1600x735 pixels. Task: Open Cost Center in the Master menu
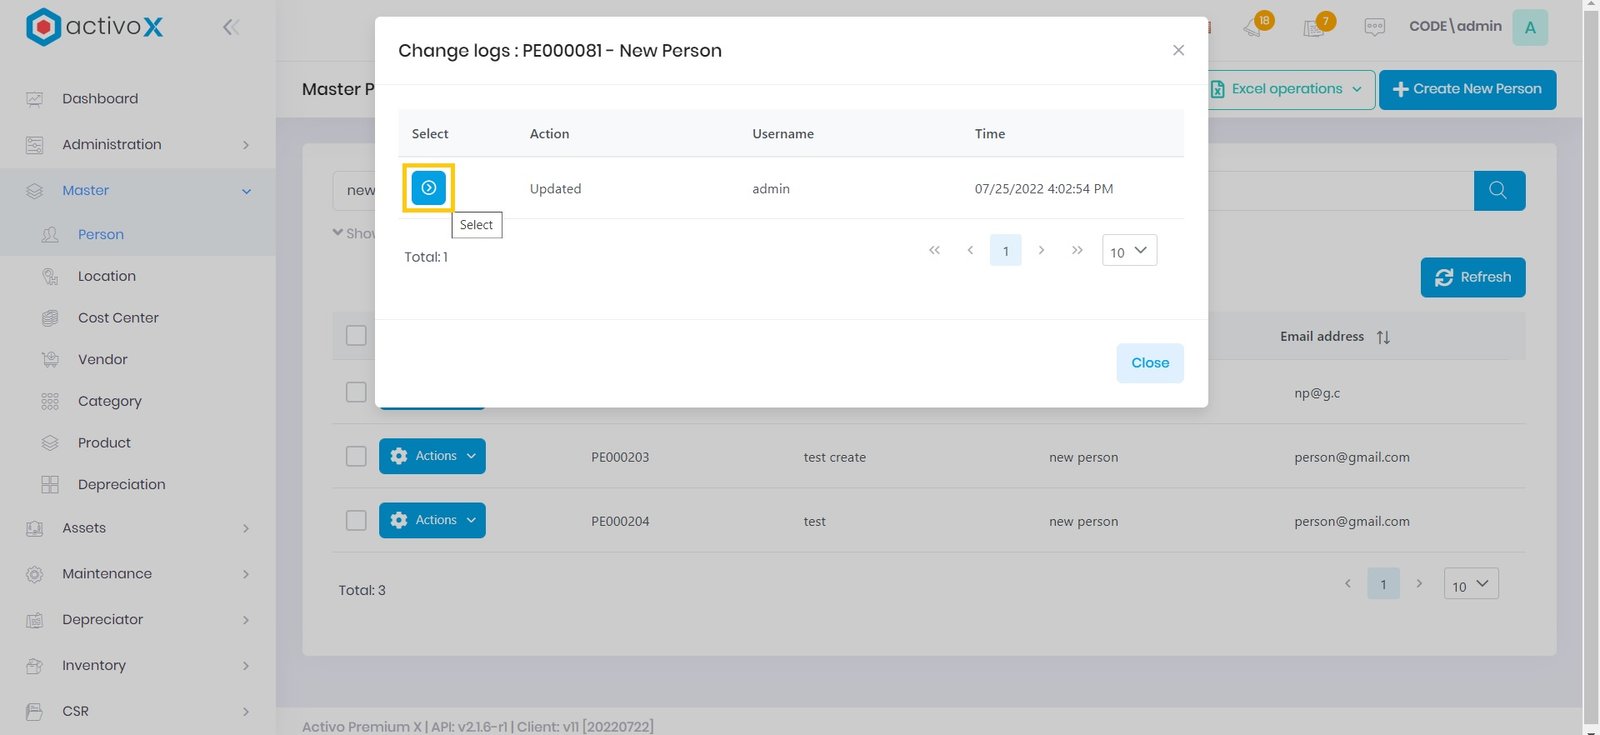118,318
